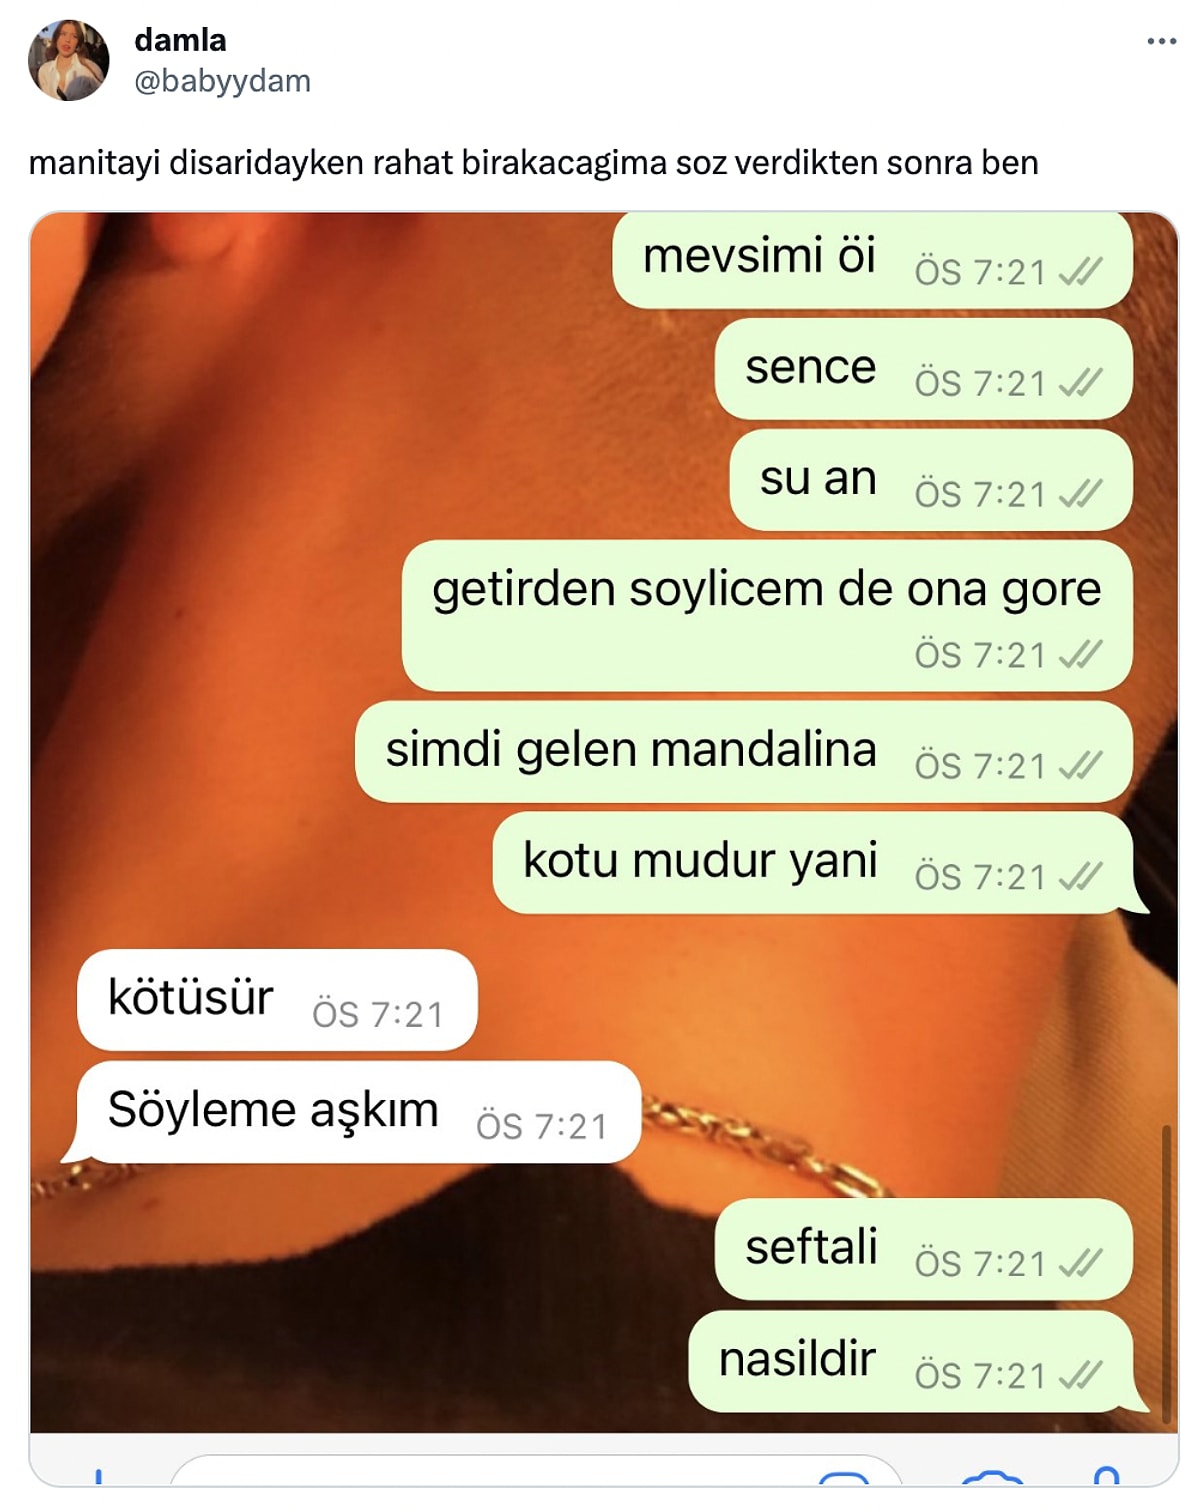Click the WhatsApp attachment plus icon
This screenshot has height=1511, width=1200.
coord(98,1476)
